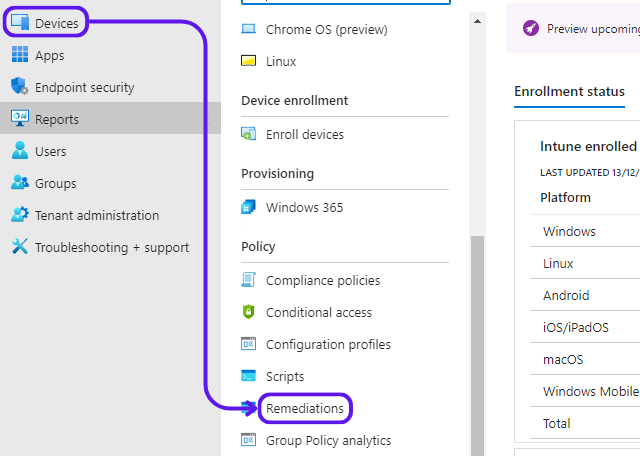The width and height of the screenshot is (640, 456).
Task: Open Troubleshooting + support
Action: [112, 247]
